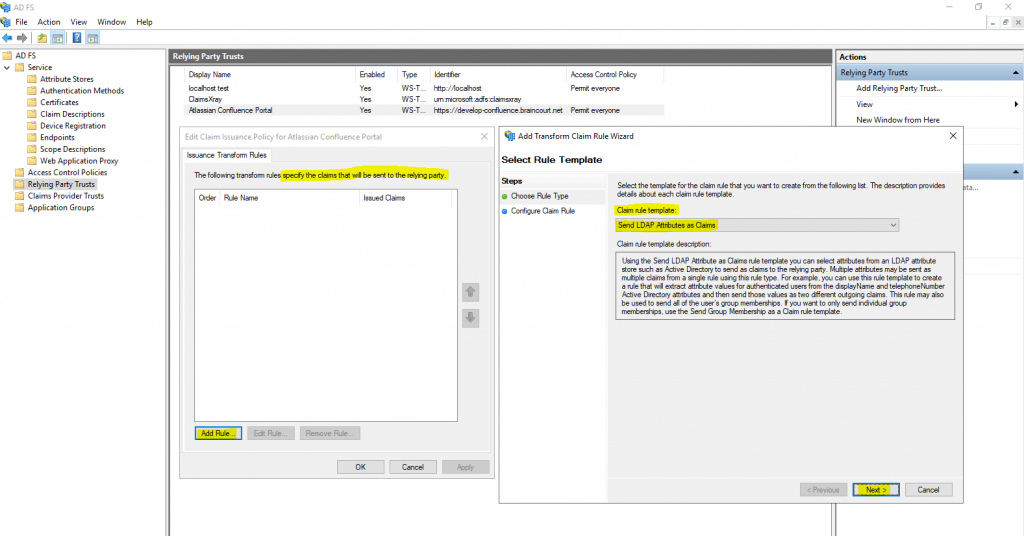Screen dimensions: 1024x536
Task: Click the Issued Claims column header
Action: (x=405, y=198)
